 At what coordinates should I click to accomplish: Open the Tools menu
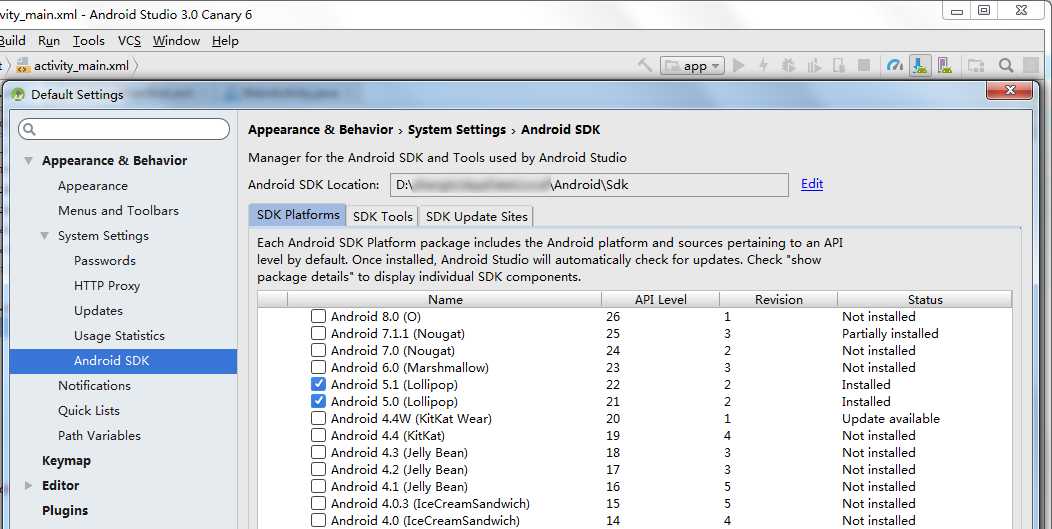point(89,40)
